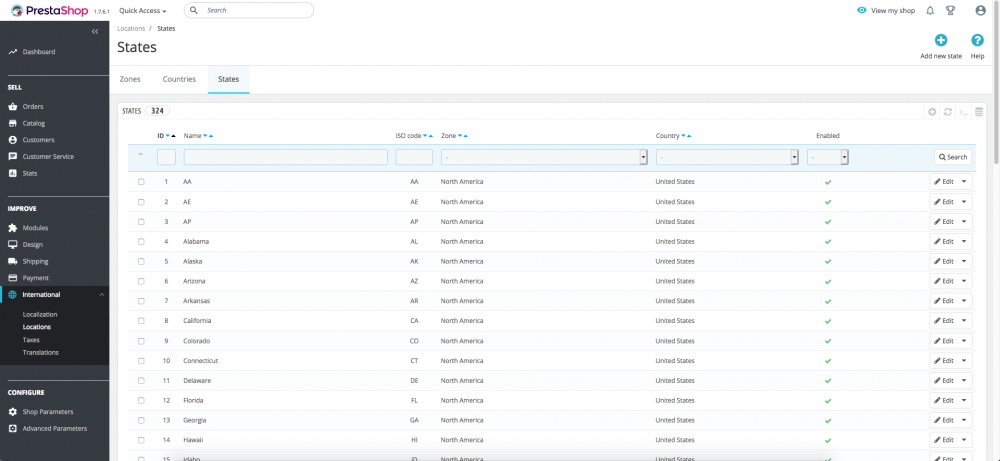Focus the ID filter input
The width and height of the screenshot is (1000, 461).
pyautogui.click(x=166, y=157)
